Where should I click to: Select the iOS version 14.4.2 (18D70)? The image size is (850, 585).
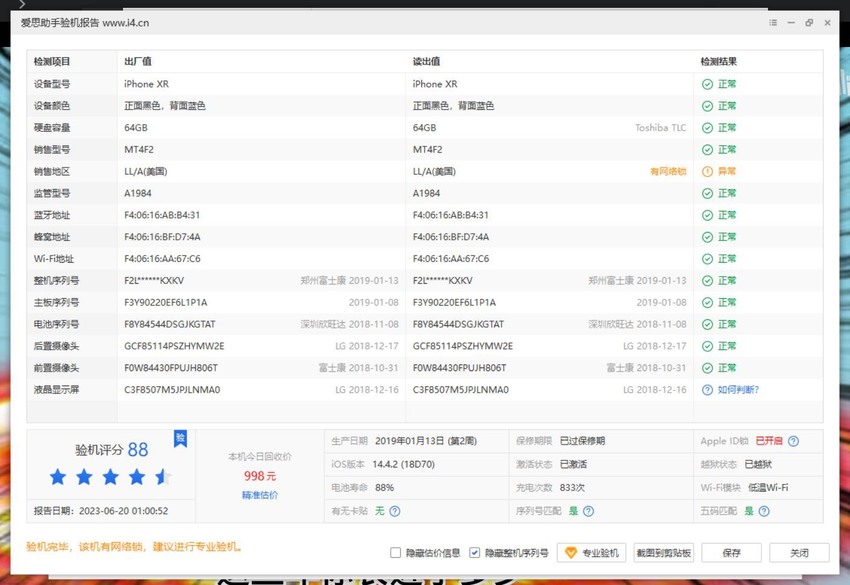click(x=403, y=464)
